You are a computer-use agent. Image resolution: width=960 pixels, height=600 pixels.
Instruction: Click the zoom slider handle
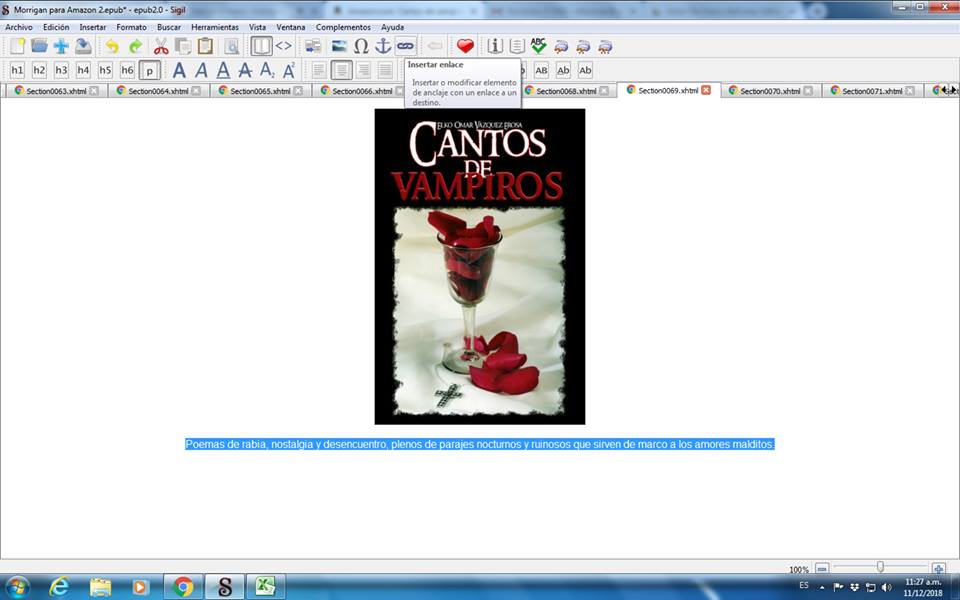(880, 568)
